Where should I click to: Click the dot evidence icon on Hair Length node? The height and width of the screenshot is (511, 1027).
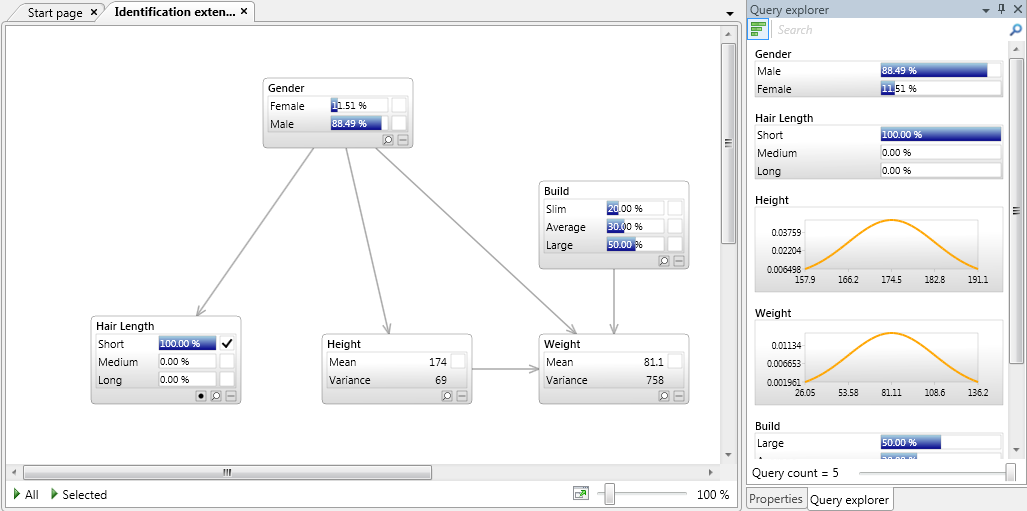(201, 396)
